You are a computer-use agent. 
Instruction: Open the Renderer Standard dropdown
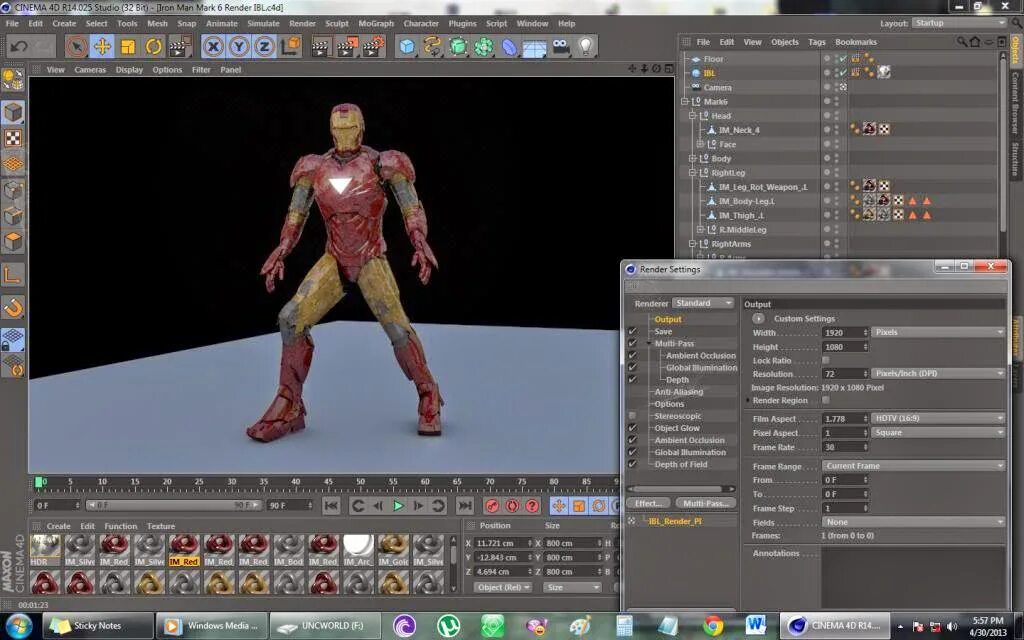703,303
